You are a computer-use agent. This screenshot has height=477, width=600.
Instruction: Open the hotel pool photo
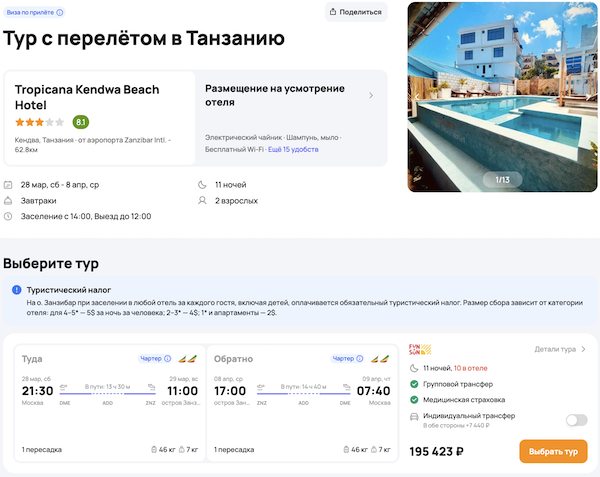coord(502,90)
